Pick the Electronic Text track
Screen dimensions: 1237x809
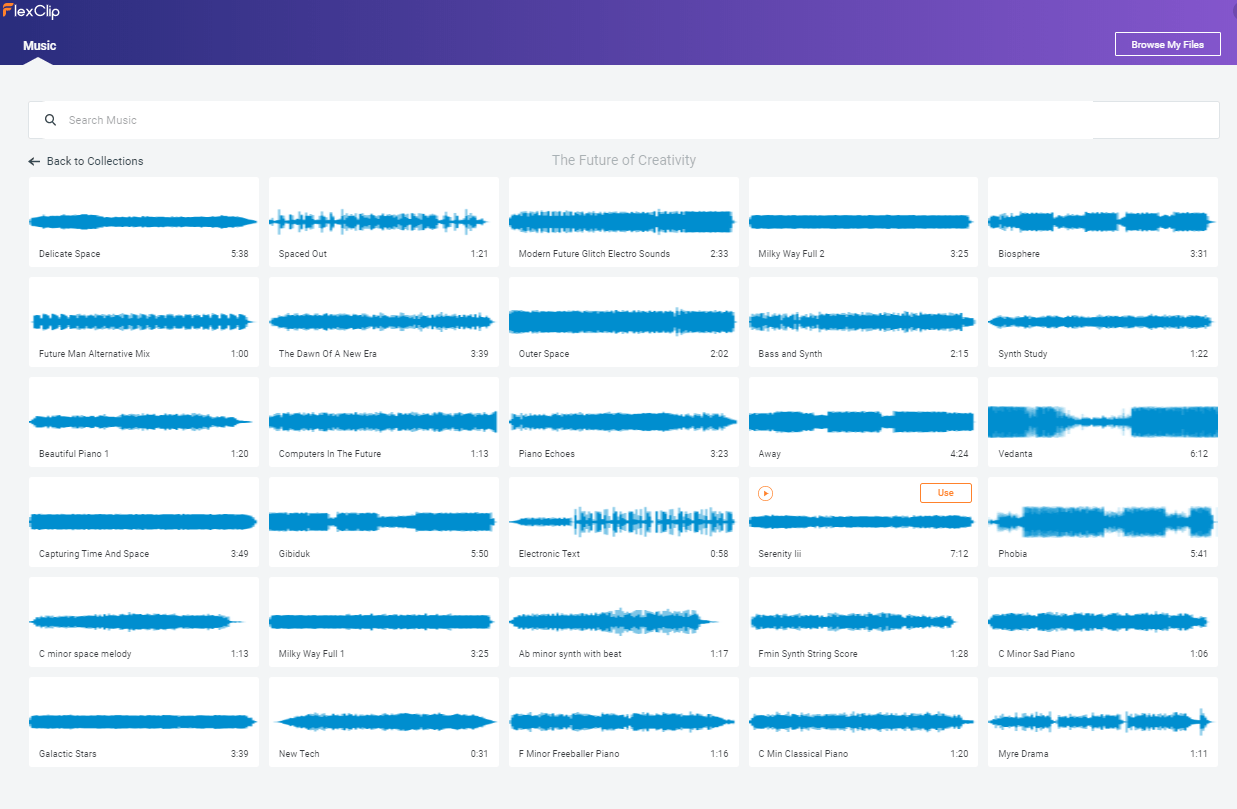click(x=624, y=522)
